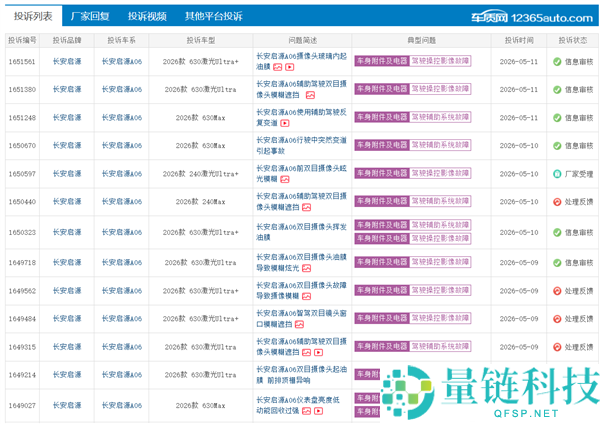Open complaint 长安启源A06行驶中突然变道引起事故

tap(301, 145)
